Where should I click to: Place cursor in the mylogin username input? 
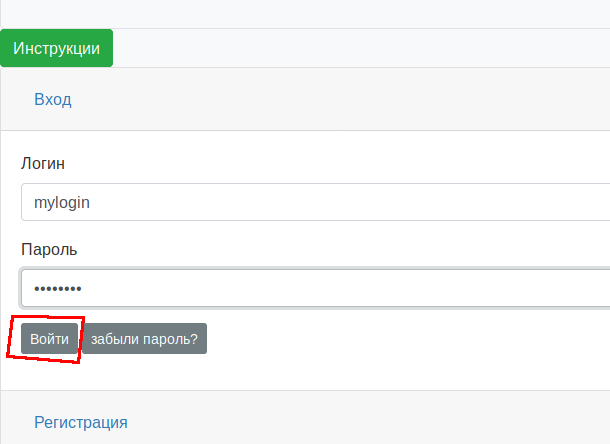pos(316,202)
